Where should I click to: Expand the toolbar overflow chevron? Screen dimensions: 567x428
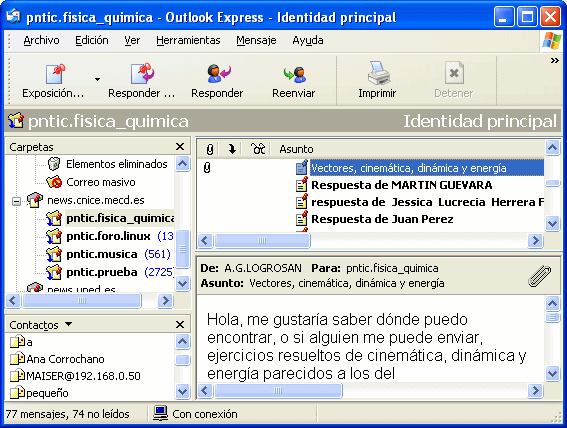[555, 60]
